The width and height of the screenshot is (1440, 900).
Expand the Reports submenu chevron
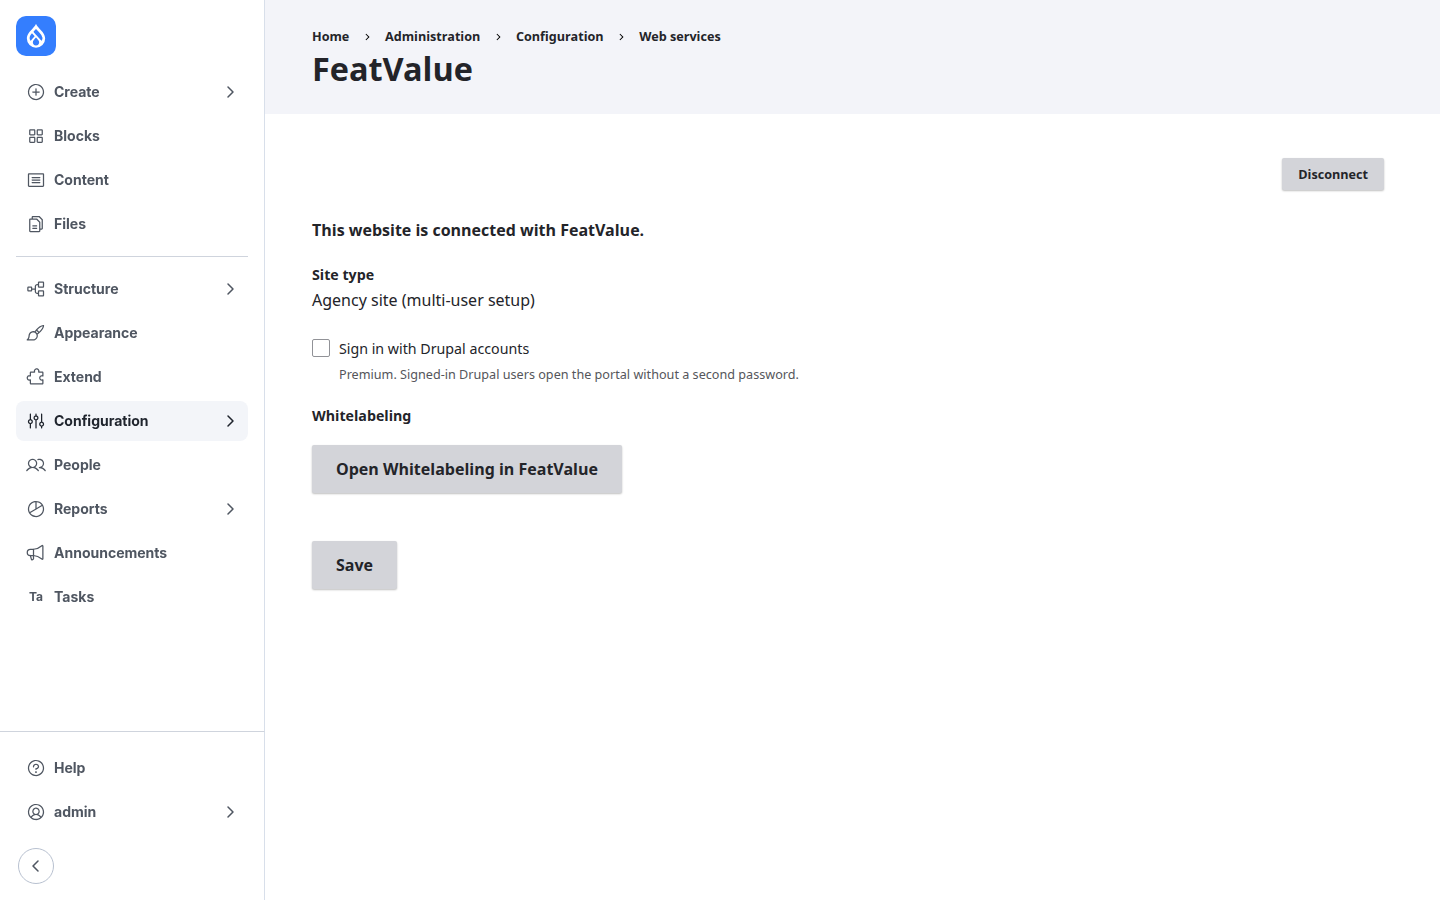[230, 509]
